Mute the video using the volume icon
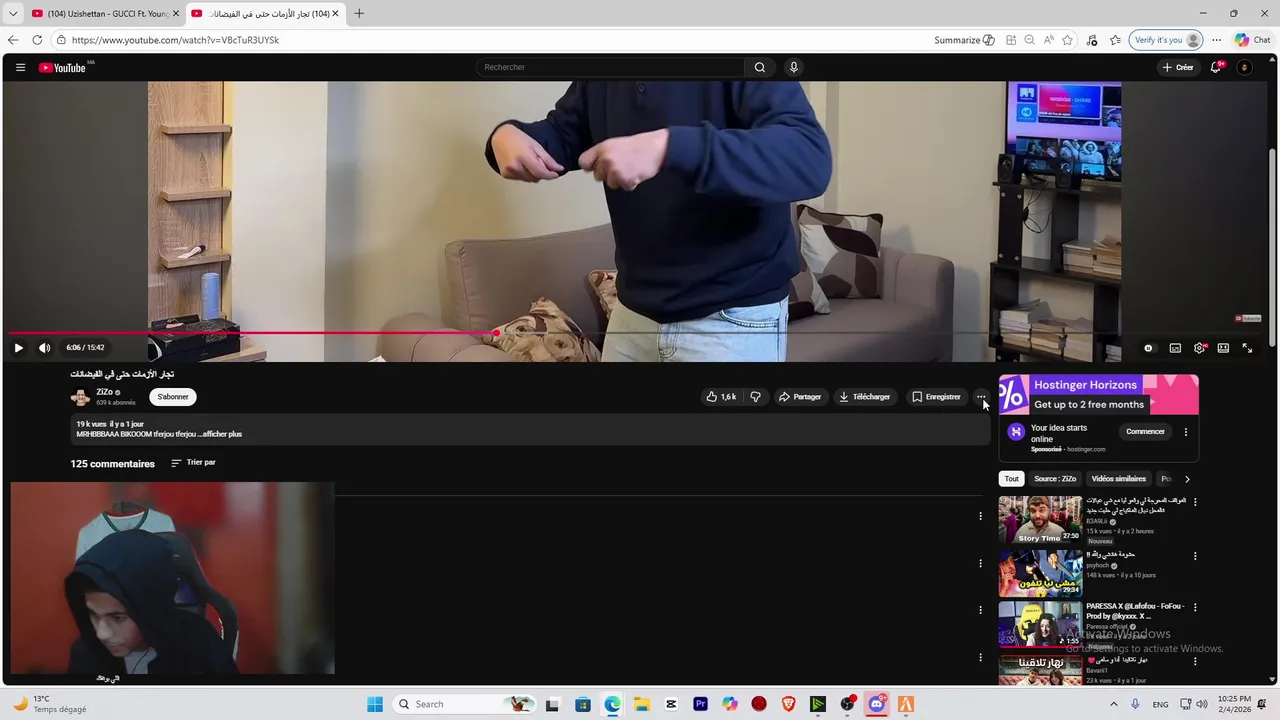The width and height of the screenshot is (1280, 720). tap(44, 348)
